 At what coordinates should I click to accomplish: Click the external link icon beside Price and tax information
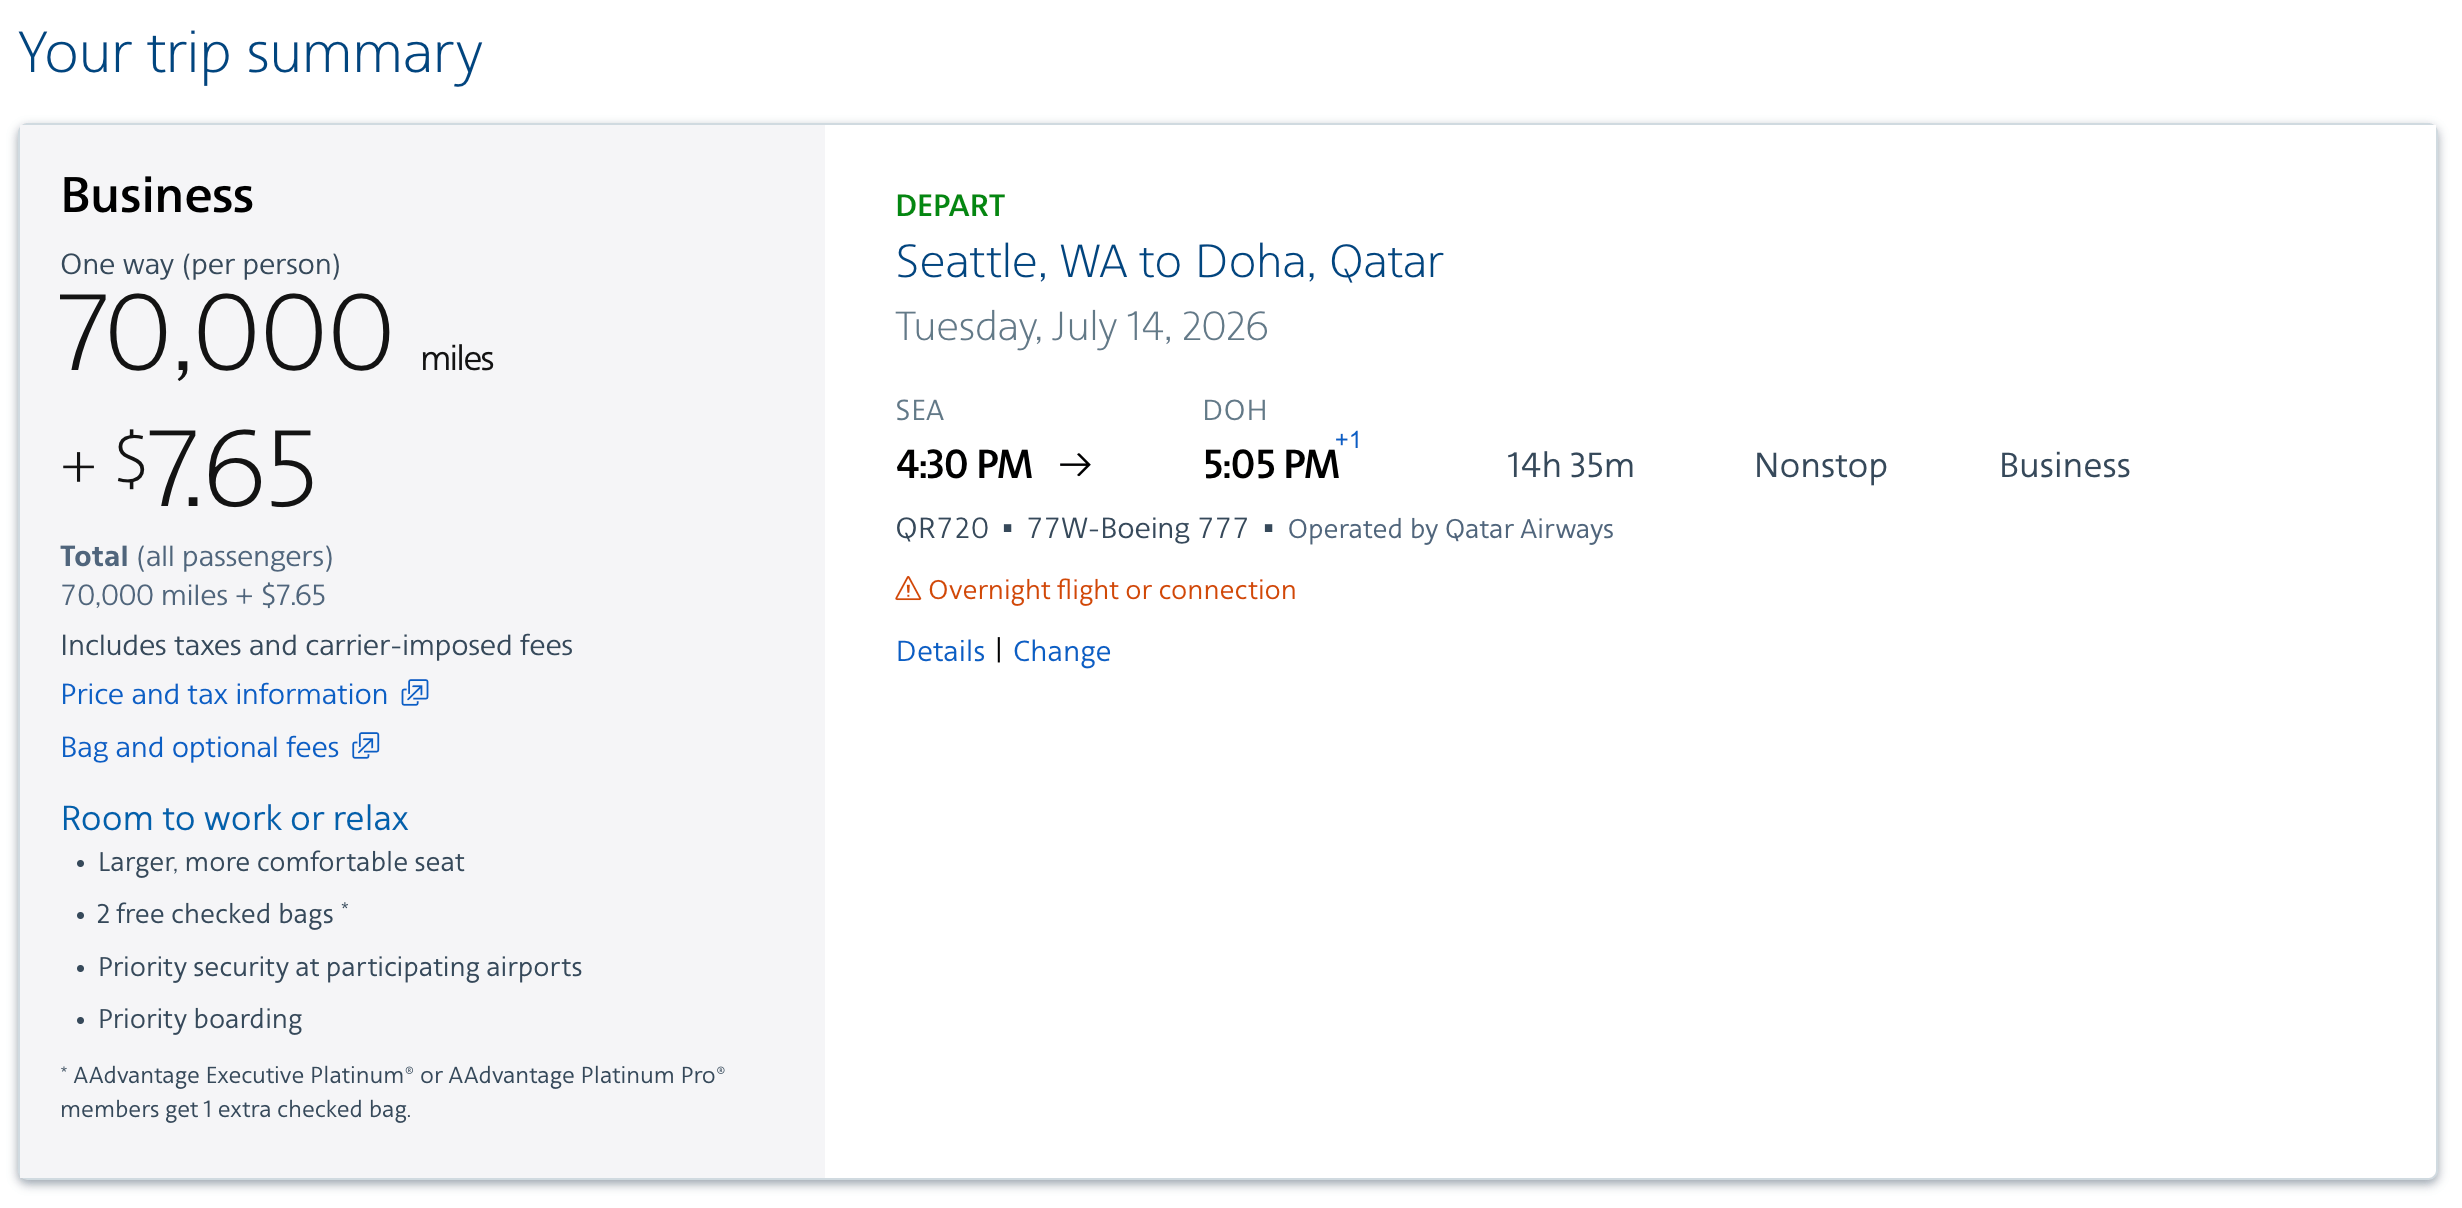(x=415, y=693)
